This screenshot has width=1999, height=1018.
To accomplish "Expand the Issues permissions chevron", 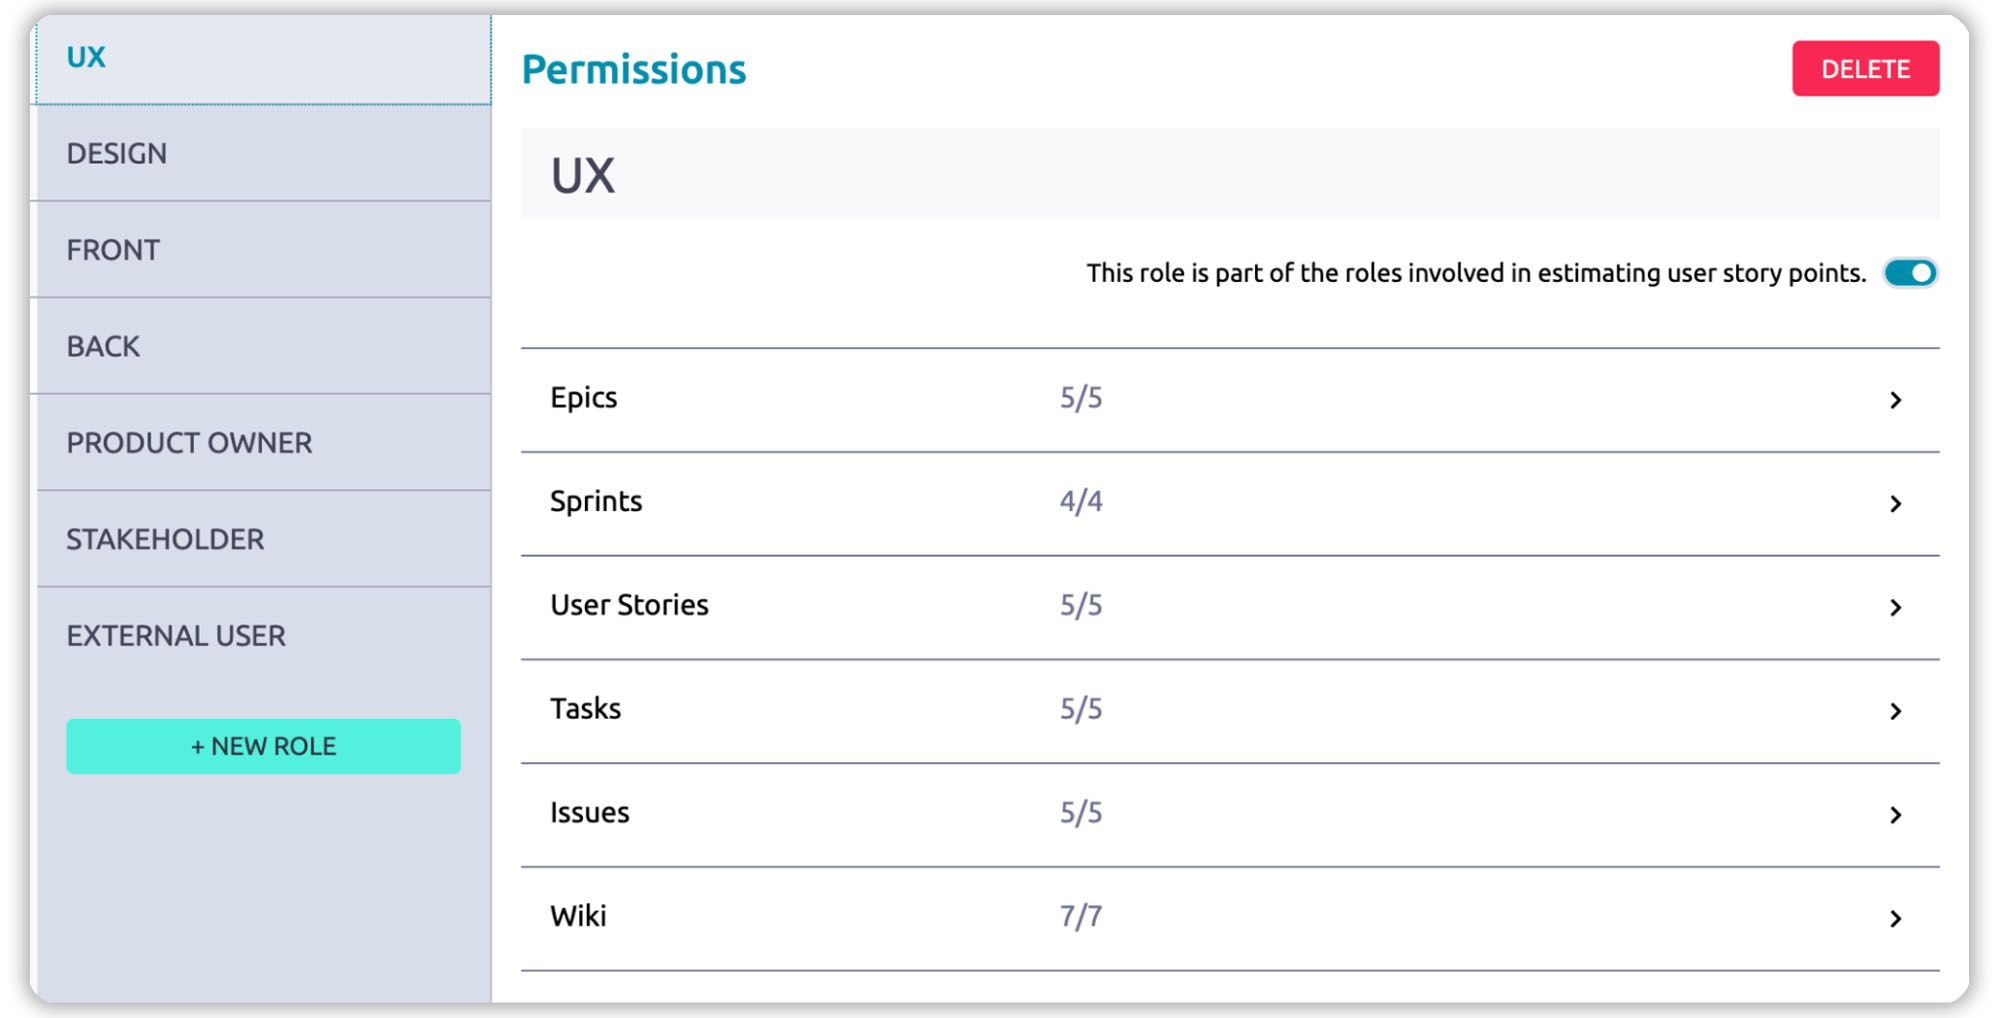I will point(1894,815).
